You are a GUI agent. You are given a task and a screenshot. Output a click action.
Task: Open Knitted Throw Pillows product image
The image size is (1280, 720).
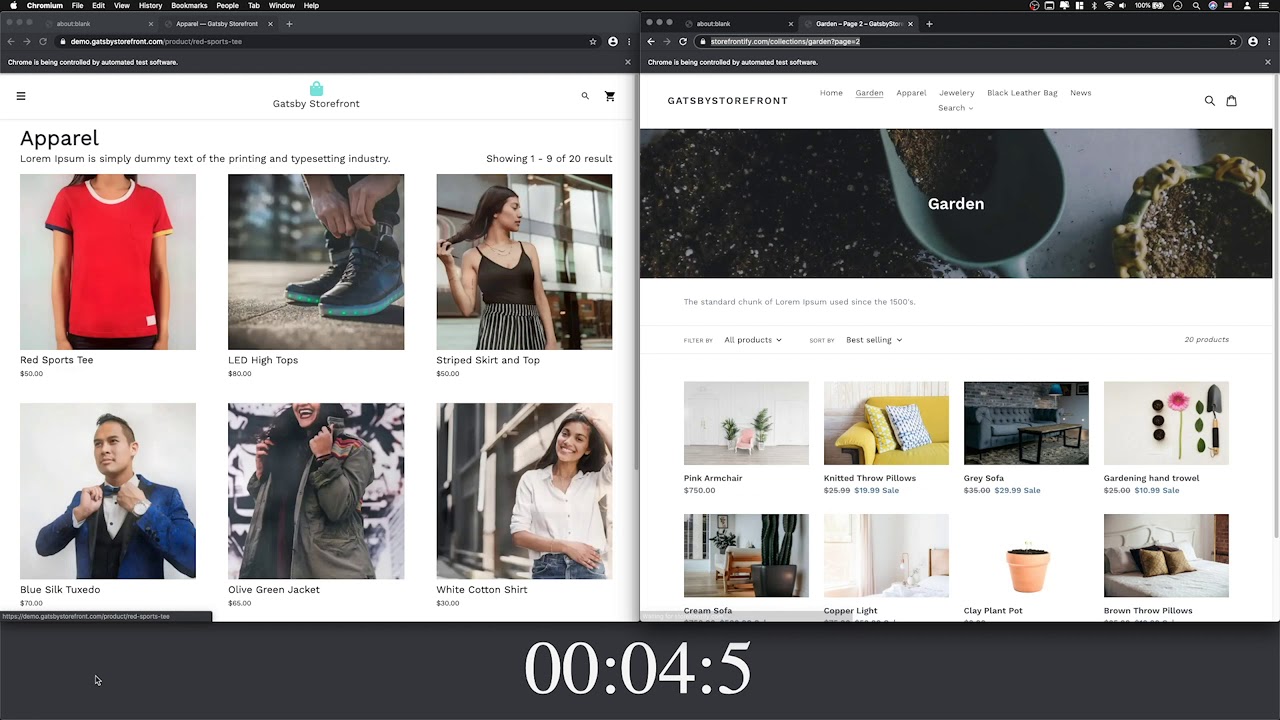[x=886, y=423]
